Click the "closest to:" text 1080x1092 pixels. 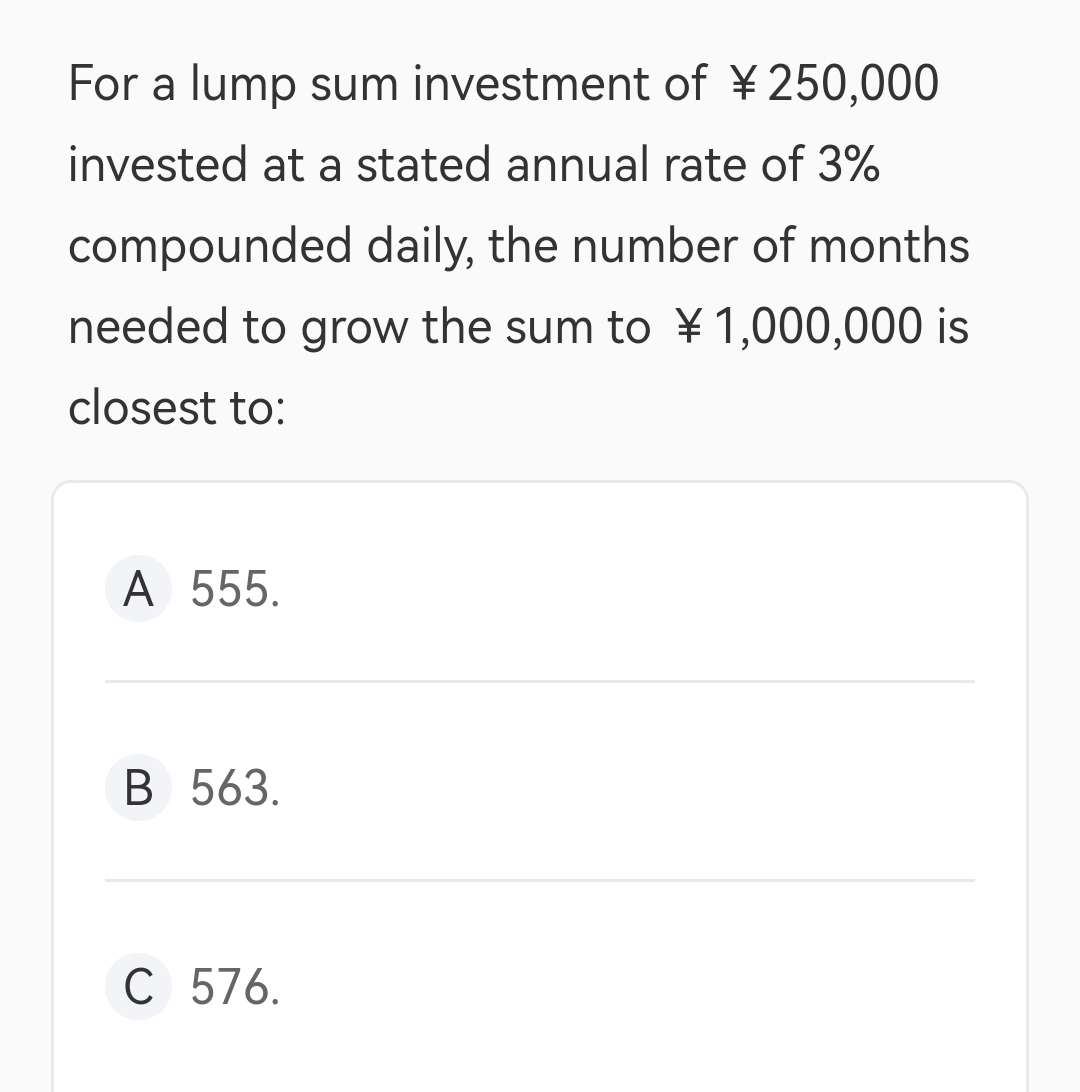[x=177, y=408]
